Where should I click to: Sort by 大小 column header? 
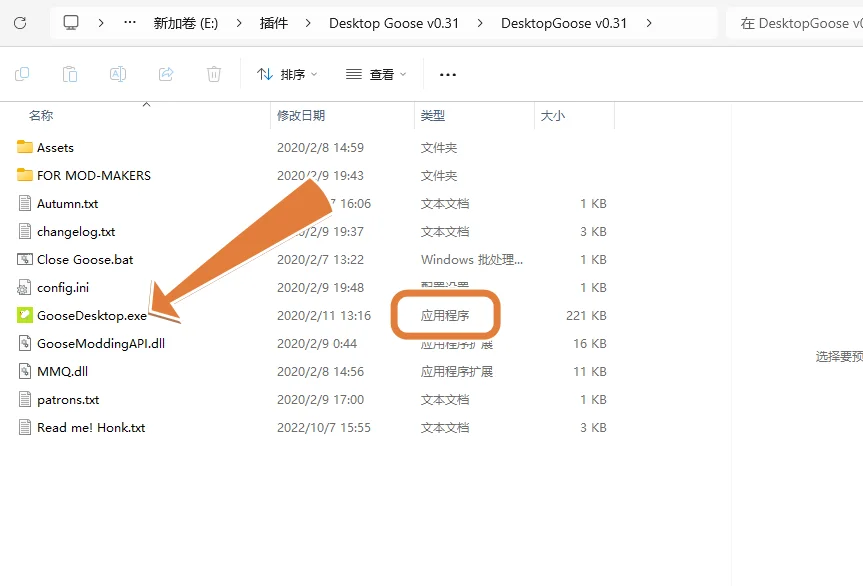tap(553, 116)
